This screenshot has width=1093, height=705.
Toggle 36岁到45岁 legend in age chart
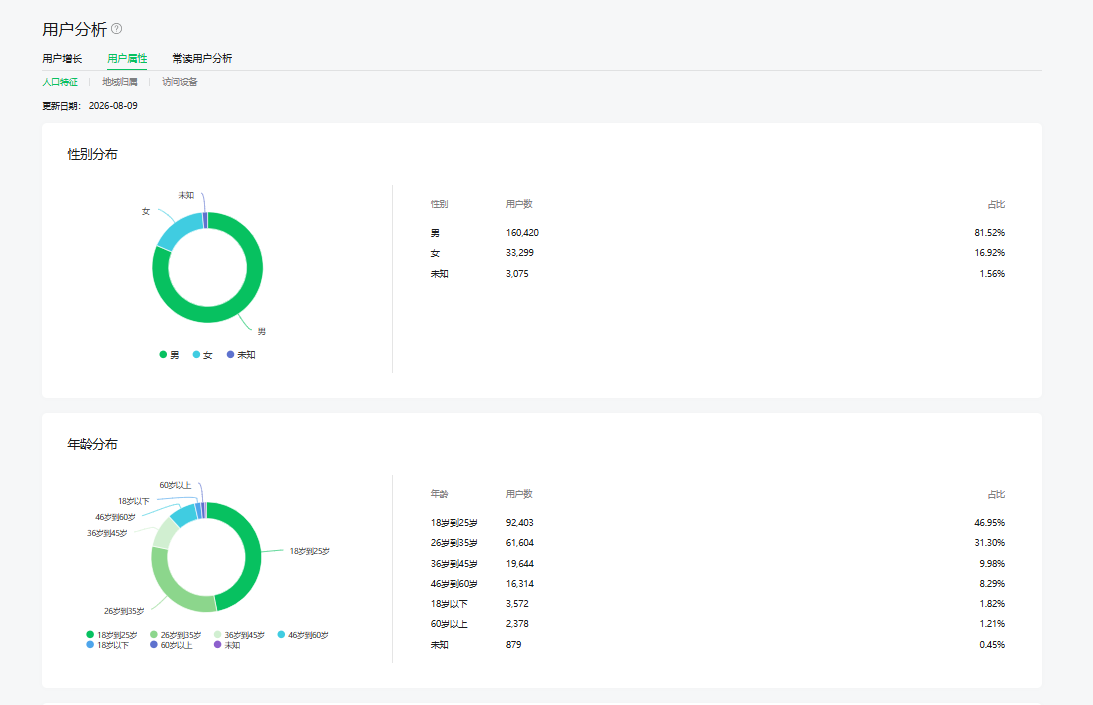point(239,635)
